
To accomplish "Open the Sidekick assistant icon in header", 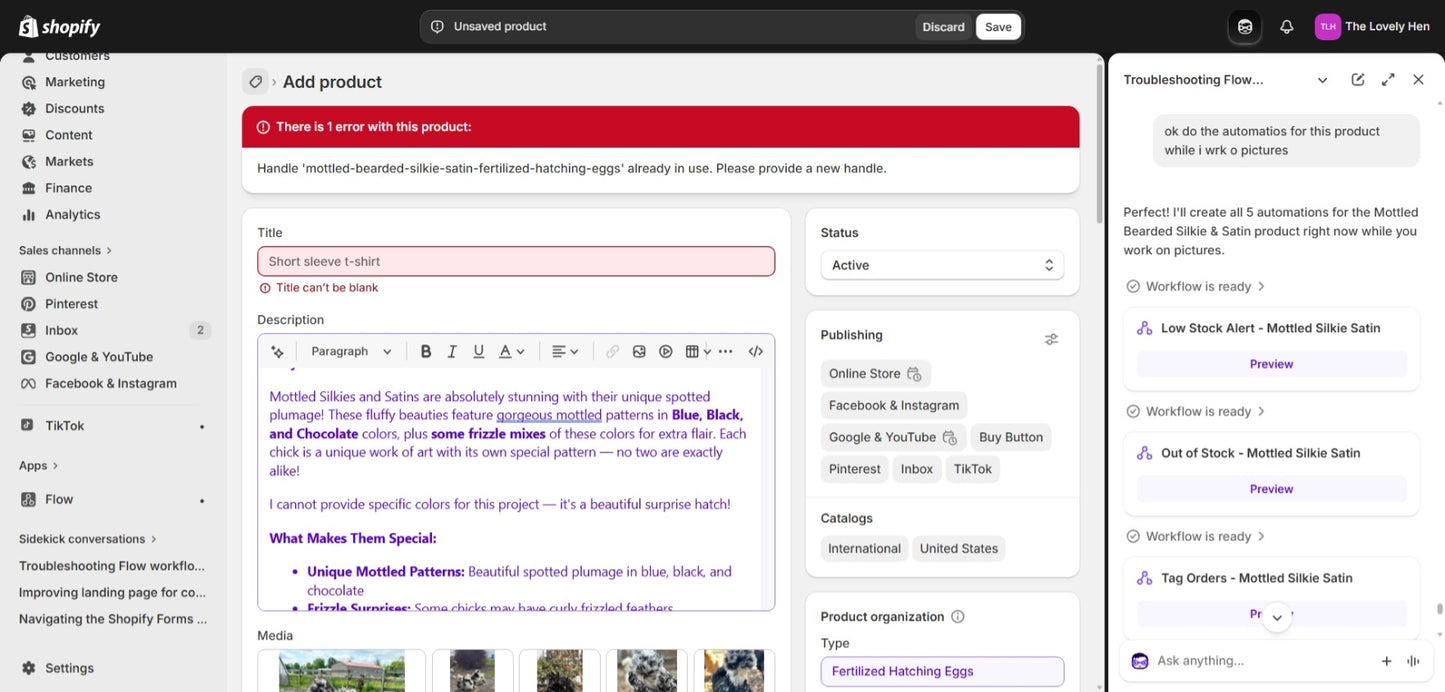I will click(x=1245, y=27).
